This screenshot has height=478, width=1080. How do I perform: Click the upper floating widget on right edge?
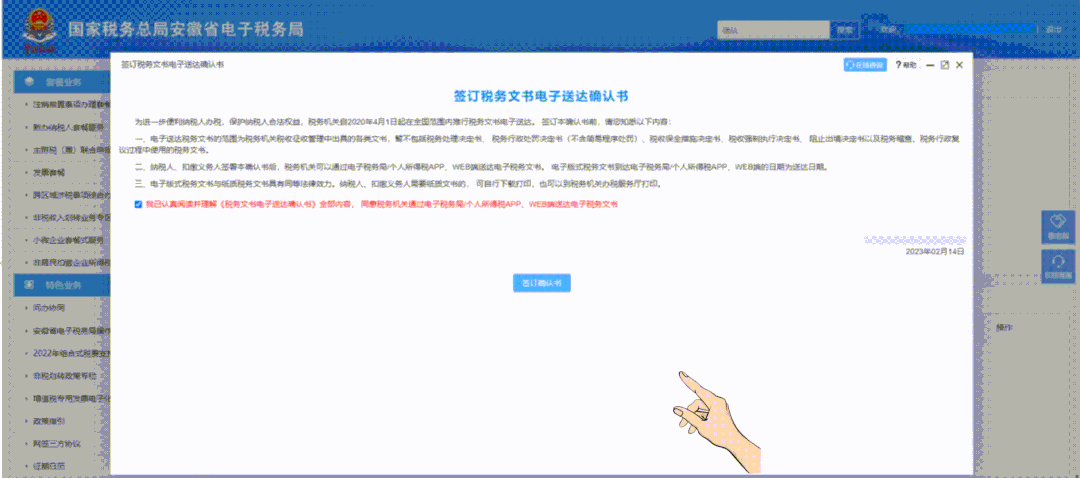pos(1057,227)
